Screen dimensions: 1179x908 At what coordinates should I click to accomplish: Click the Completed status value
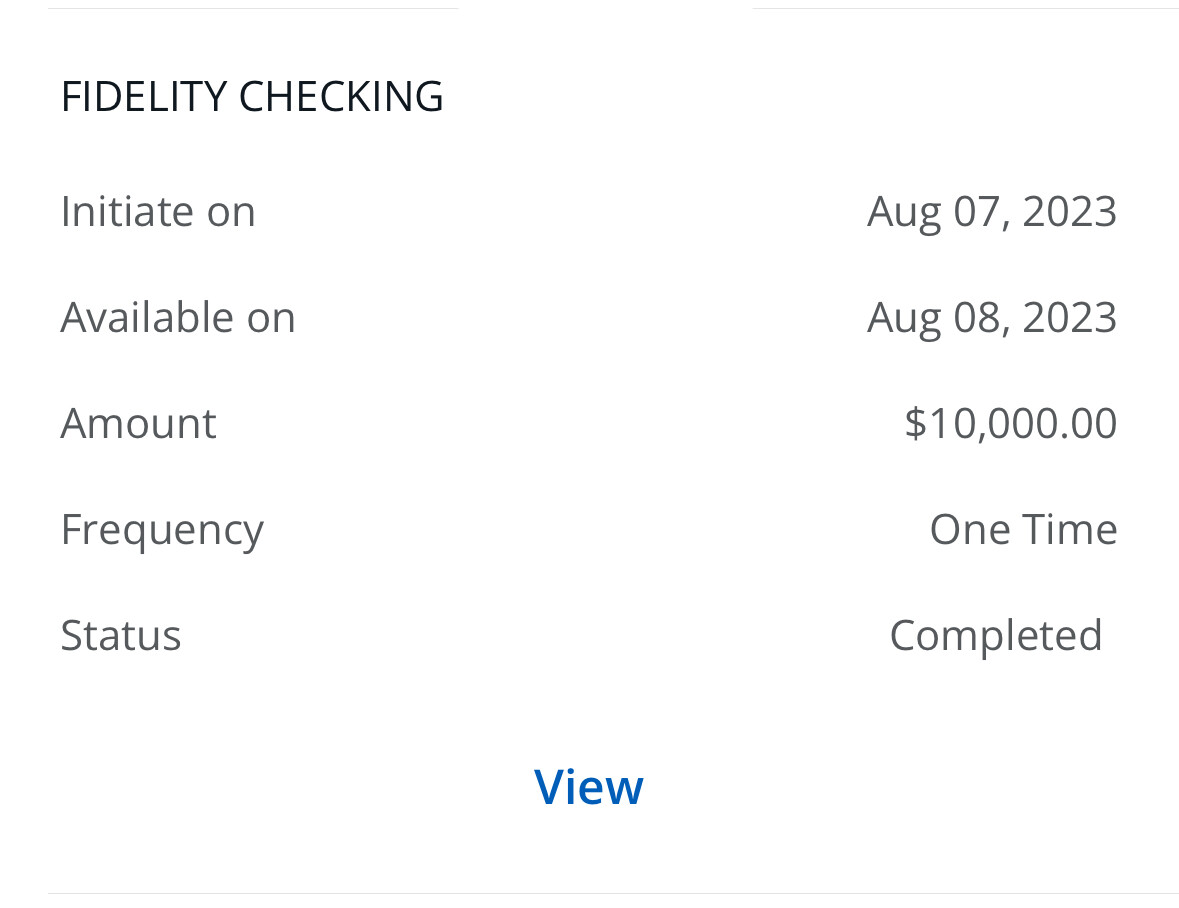click(996, 634)
